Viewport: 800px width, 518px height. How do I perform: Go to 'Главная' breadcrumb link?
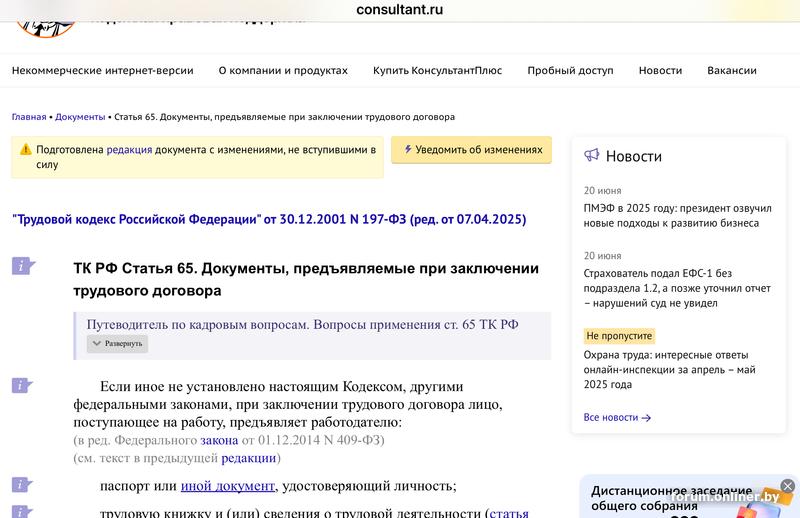click(x=29, y=117)
